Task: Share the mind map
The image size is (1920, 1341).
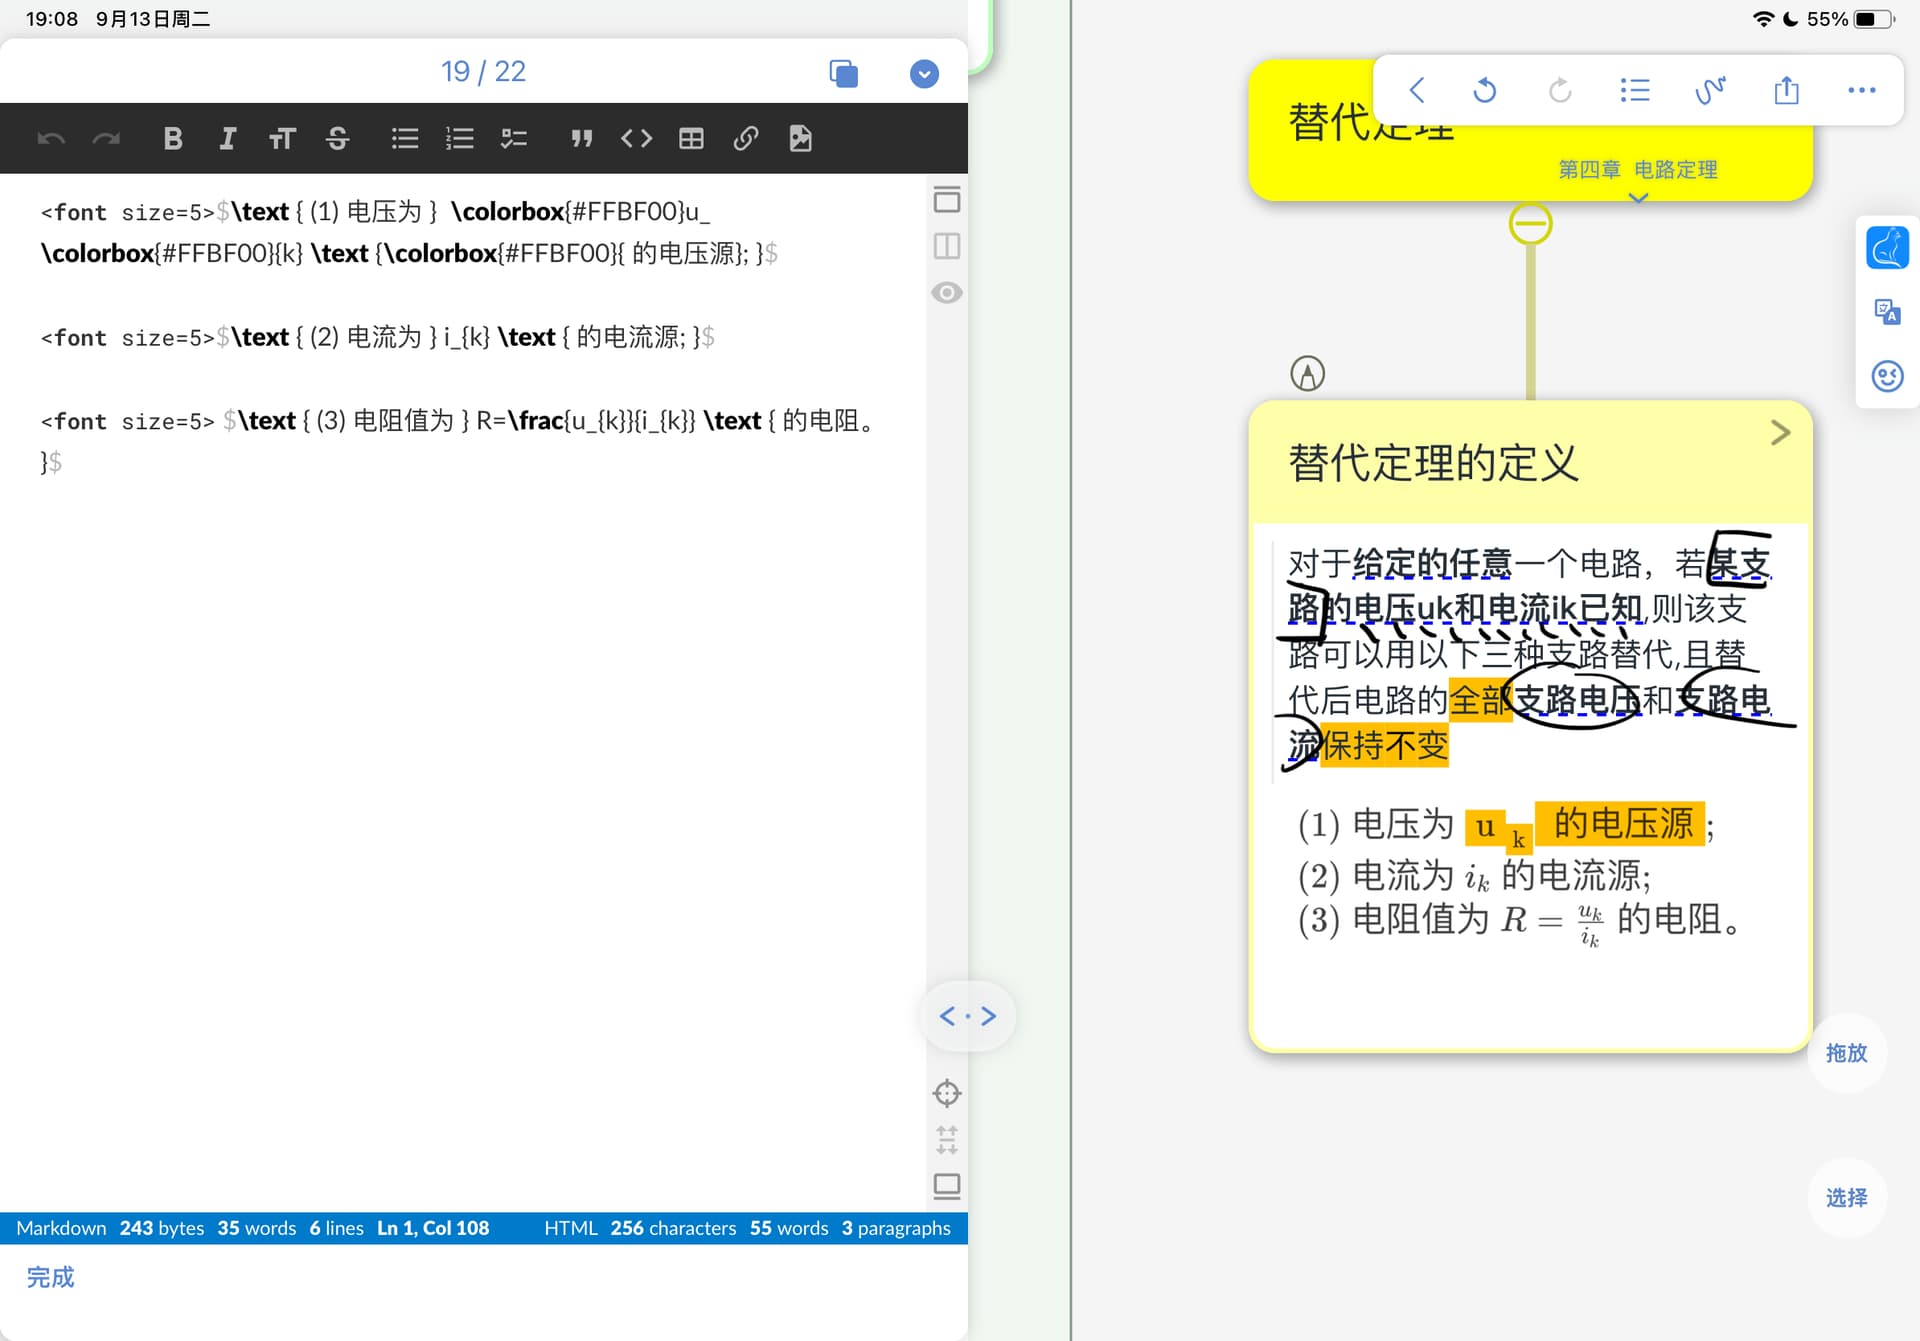Action: pos(1786,90)
